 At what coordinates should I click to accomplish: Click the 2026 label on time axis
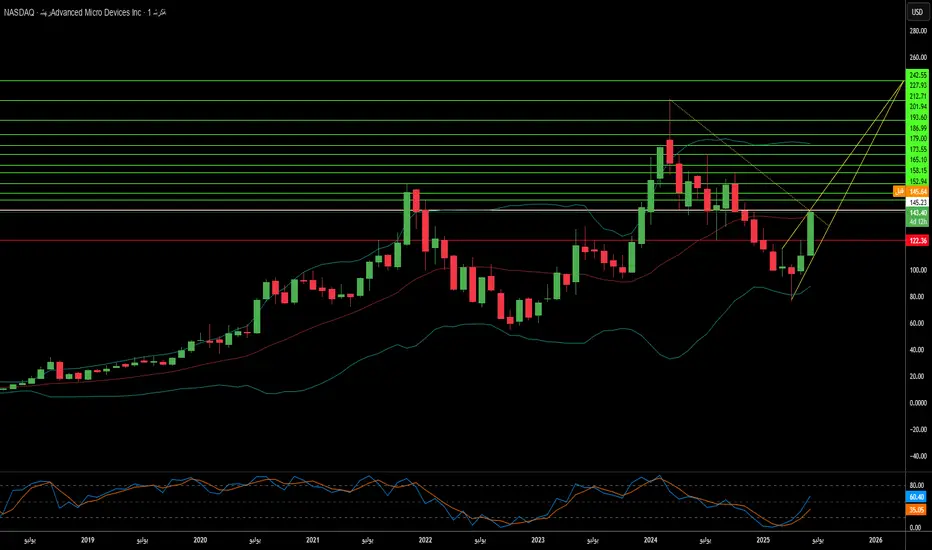(x=876, y=540)
